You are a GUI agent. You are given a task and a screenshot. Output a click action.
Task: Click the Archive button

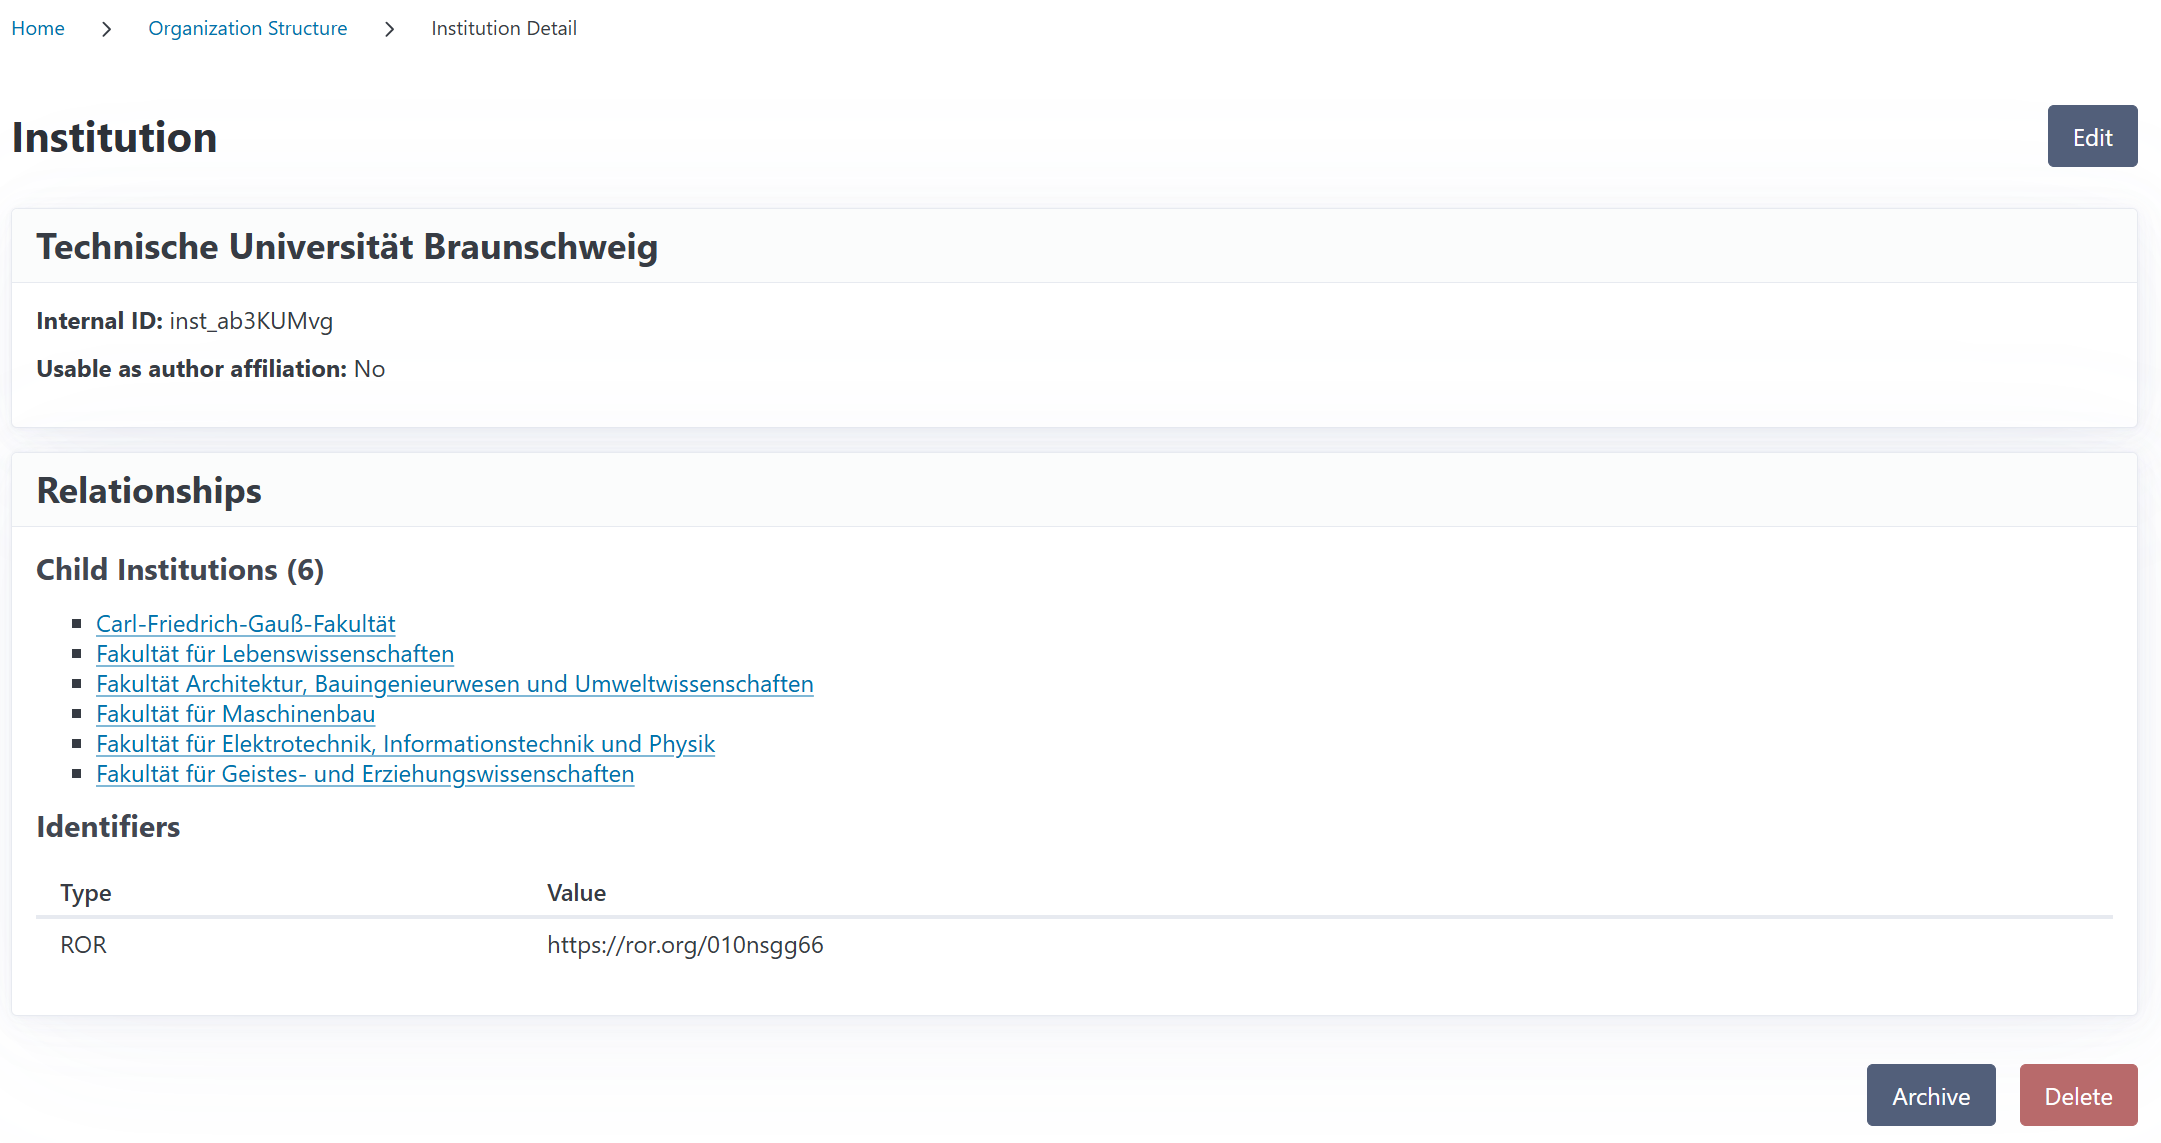tap(1930, 1096)
